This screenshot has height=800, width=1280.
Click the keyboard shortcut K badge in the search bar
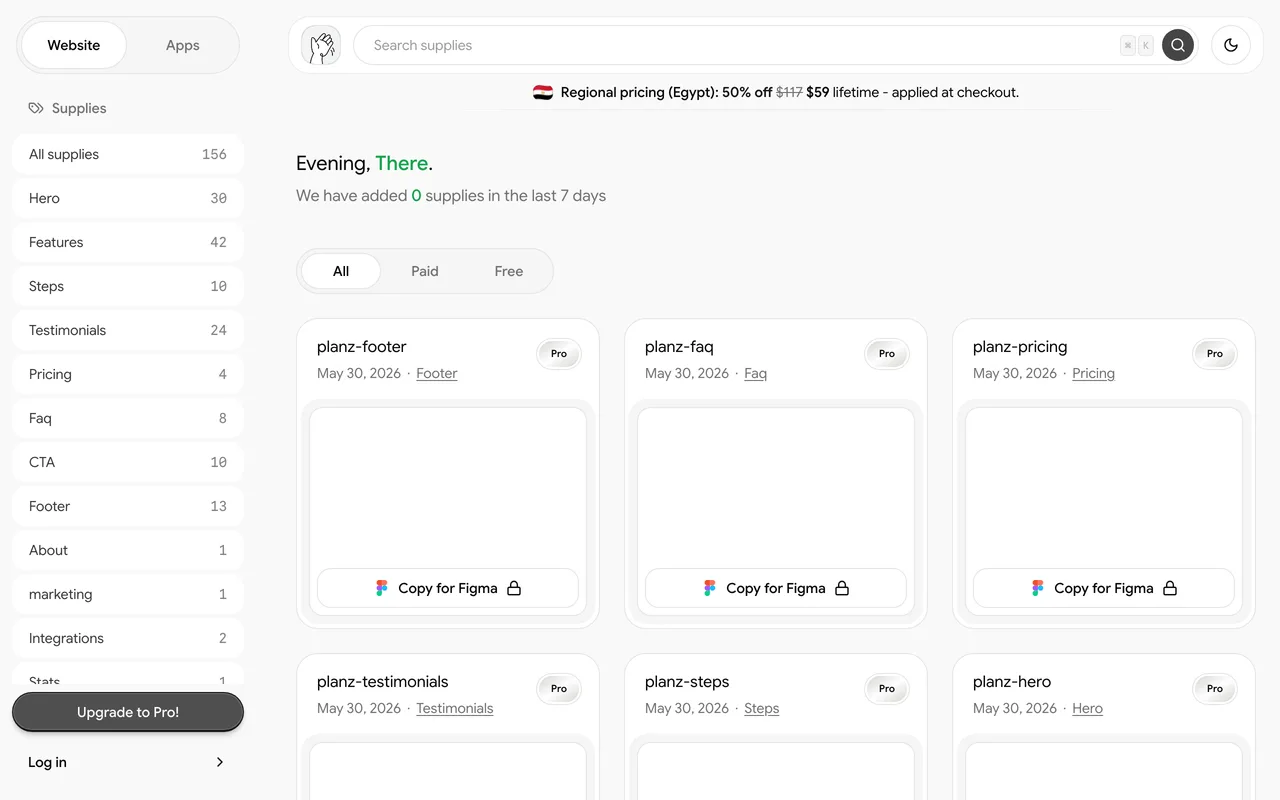click(1146, 45)
